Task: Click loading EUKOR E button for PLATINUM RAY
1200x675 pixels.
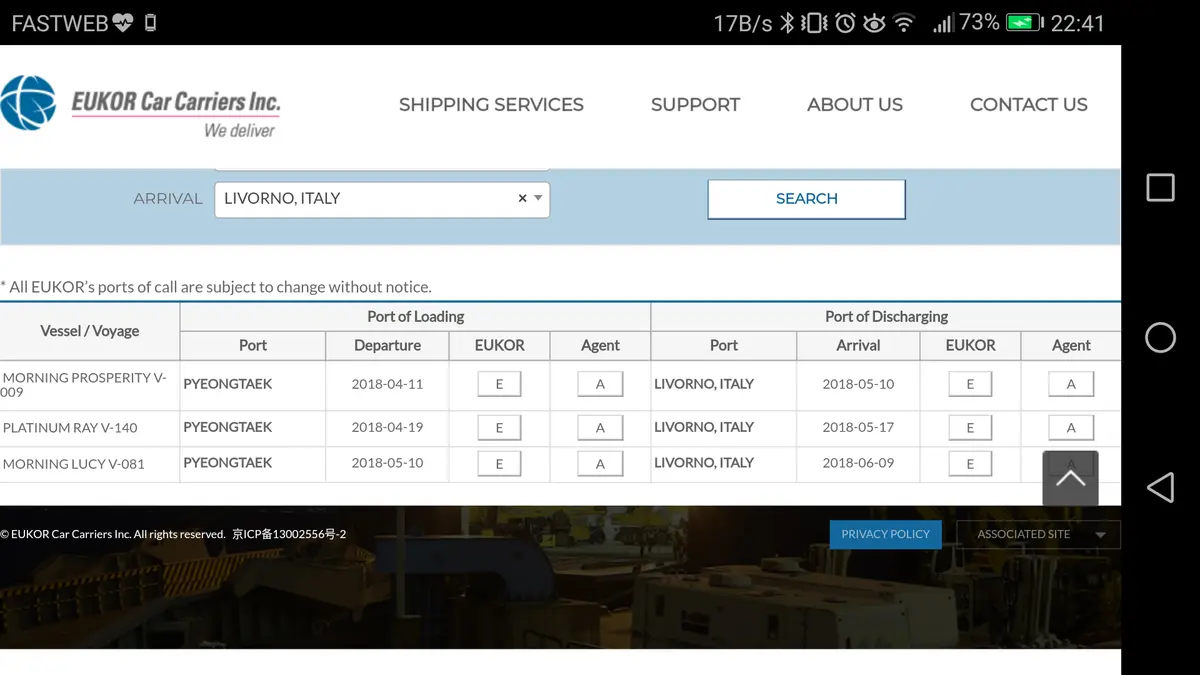Action: [499, 428]
